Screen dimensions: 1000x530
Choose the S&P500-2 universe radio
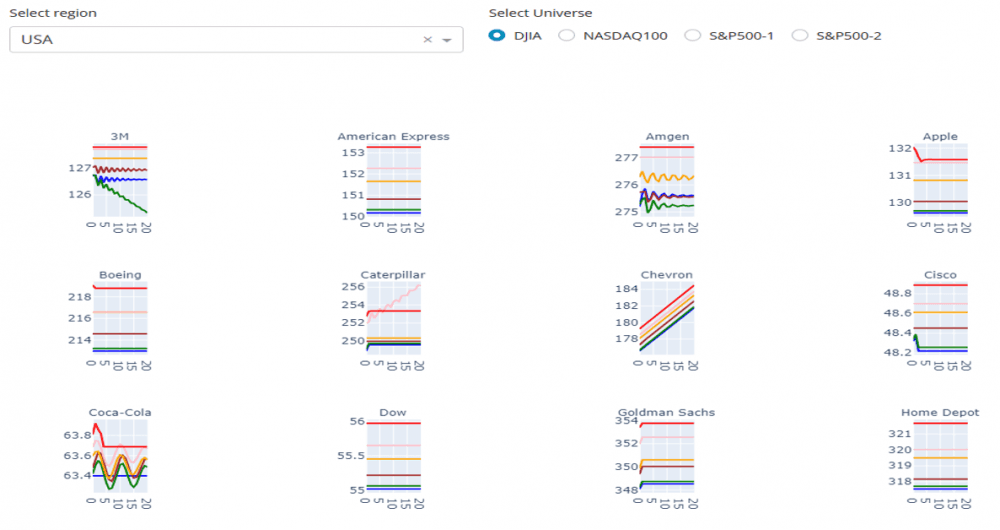click(x=800, y=36)
